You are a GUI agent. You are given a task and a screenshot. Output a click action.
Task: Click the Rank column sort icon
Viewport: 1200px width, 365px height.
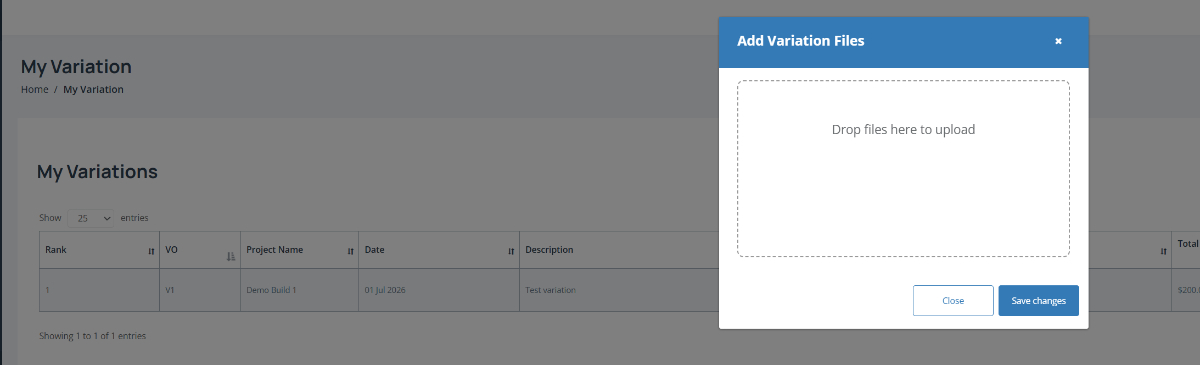(151, 251)
